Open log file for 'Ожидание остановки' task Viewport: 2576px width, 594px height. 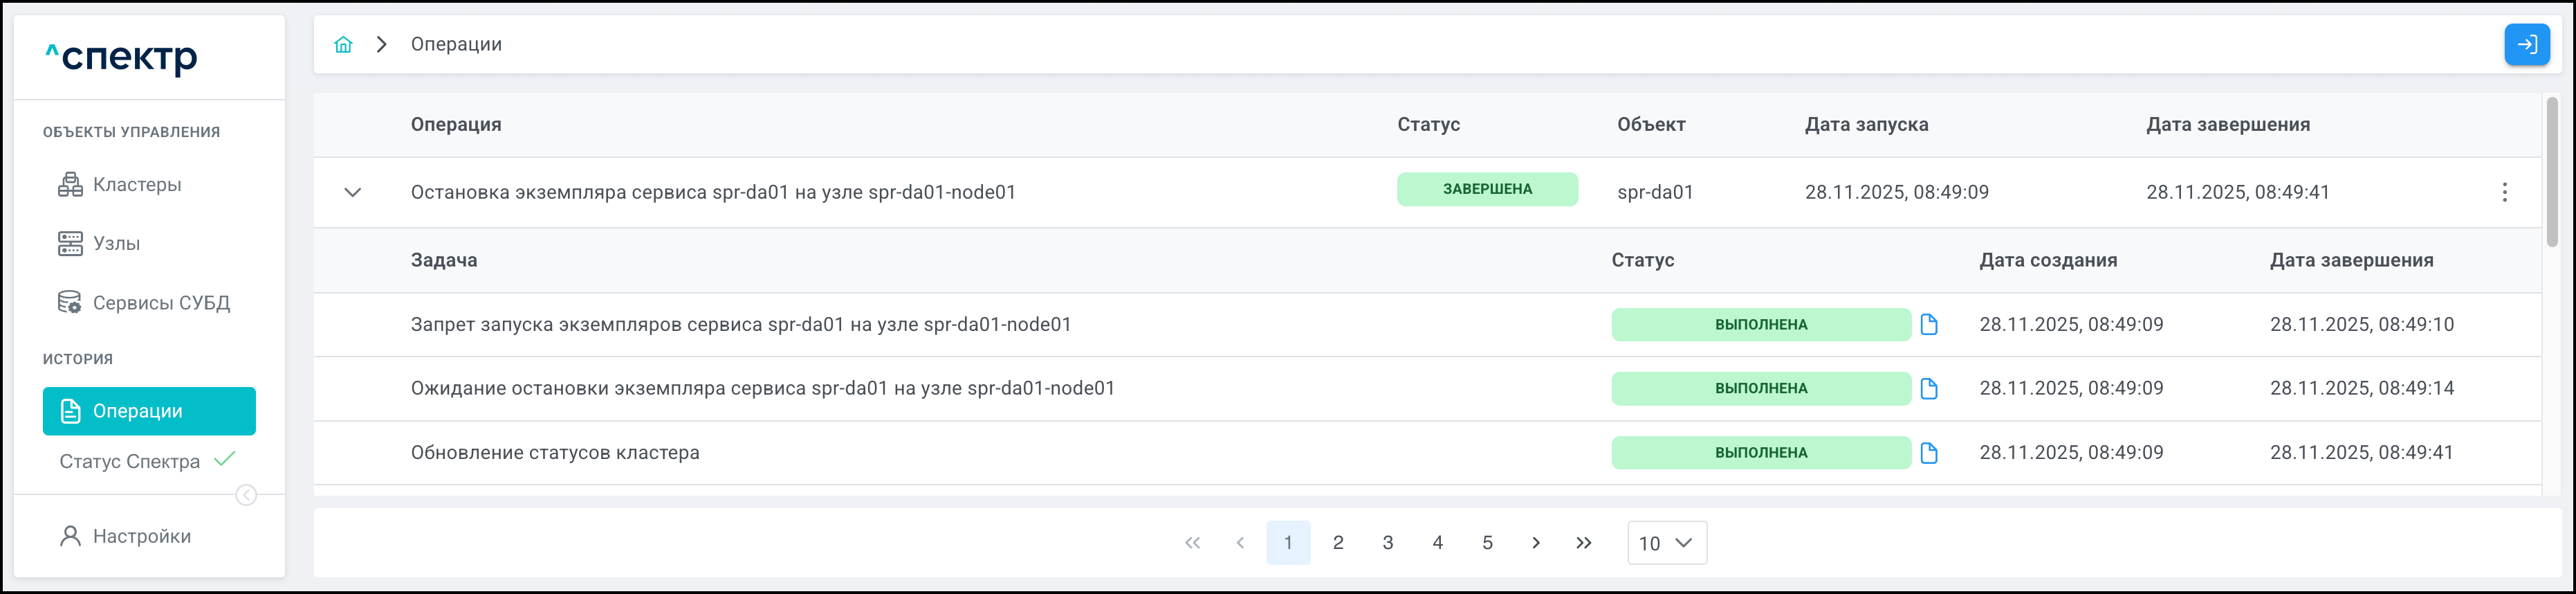point(1929,388)
